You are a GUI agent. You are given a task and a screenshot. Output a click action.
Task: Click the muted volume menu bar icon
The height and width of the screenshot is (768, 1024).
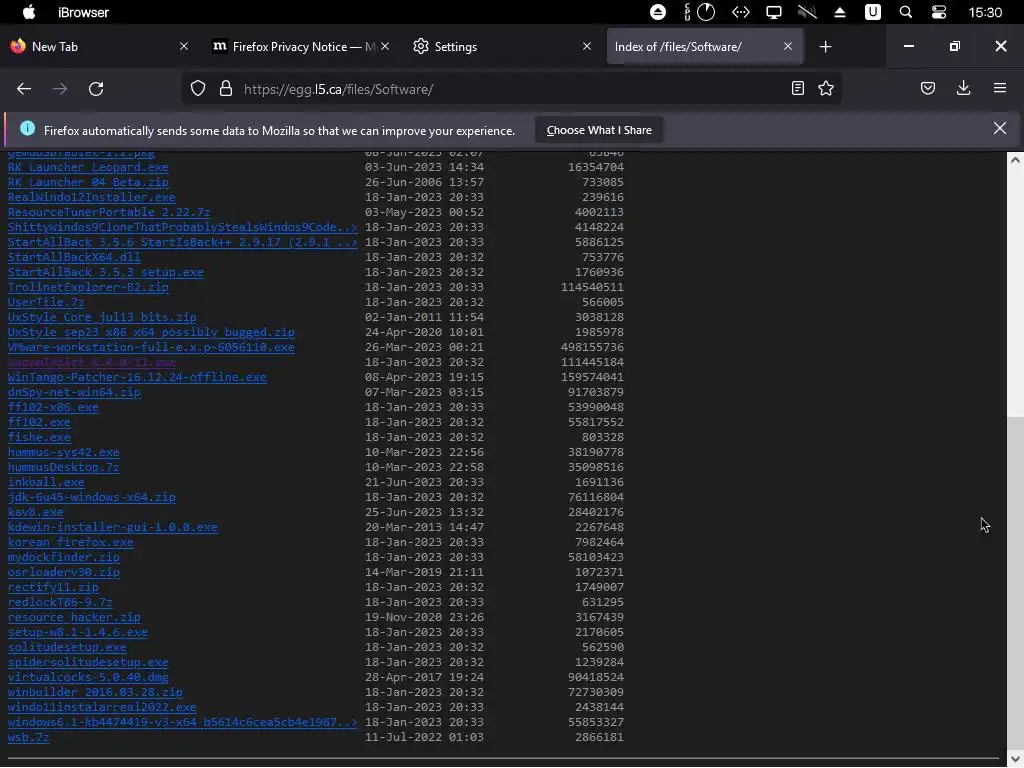pos(807,12)
